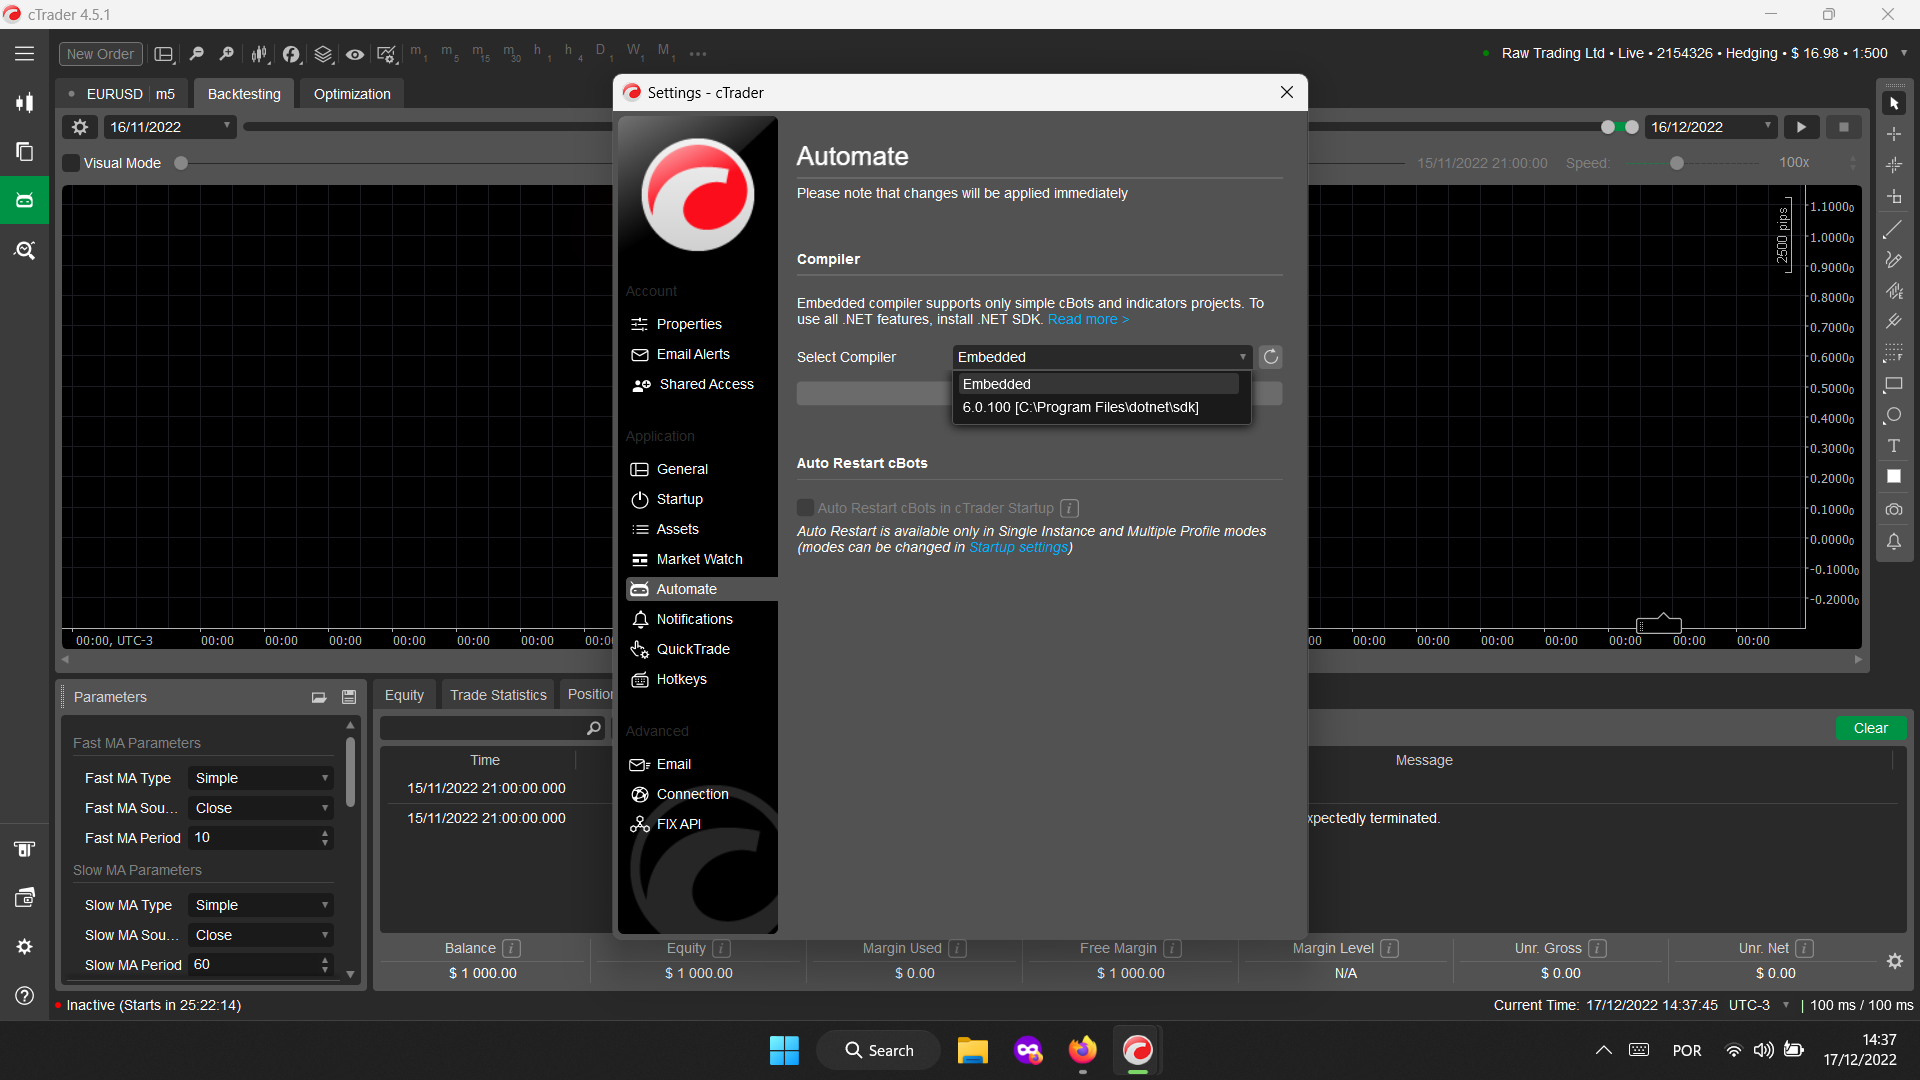Open cTrader from Windows taskbar
Screen dimensions: 1920x1080
click(x=1138, y=1050)
